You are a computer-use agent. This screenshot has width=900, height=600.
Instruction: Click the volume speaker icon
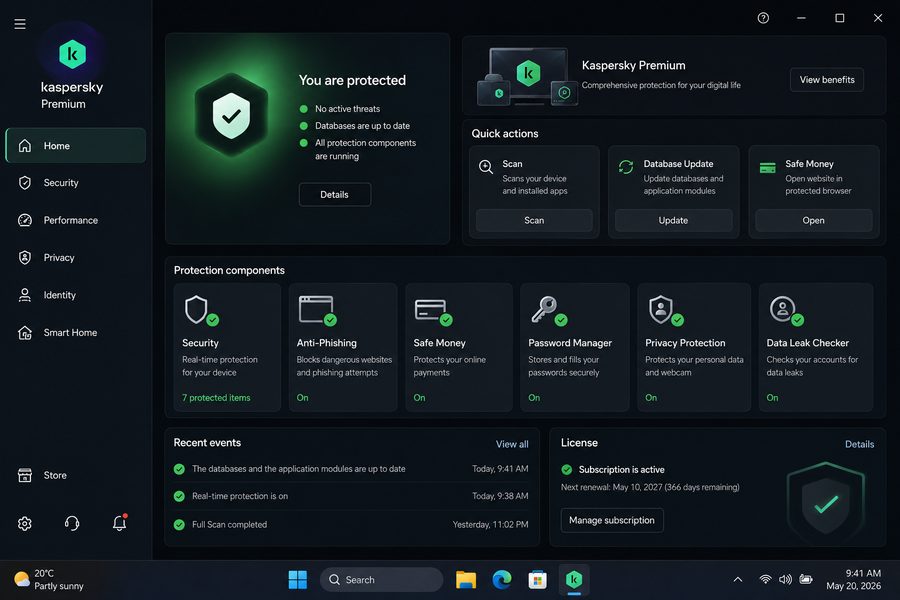click(x=785, y=579)
